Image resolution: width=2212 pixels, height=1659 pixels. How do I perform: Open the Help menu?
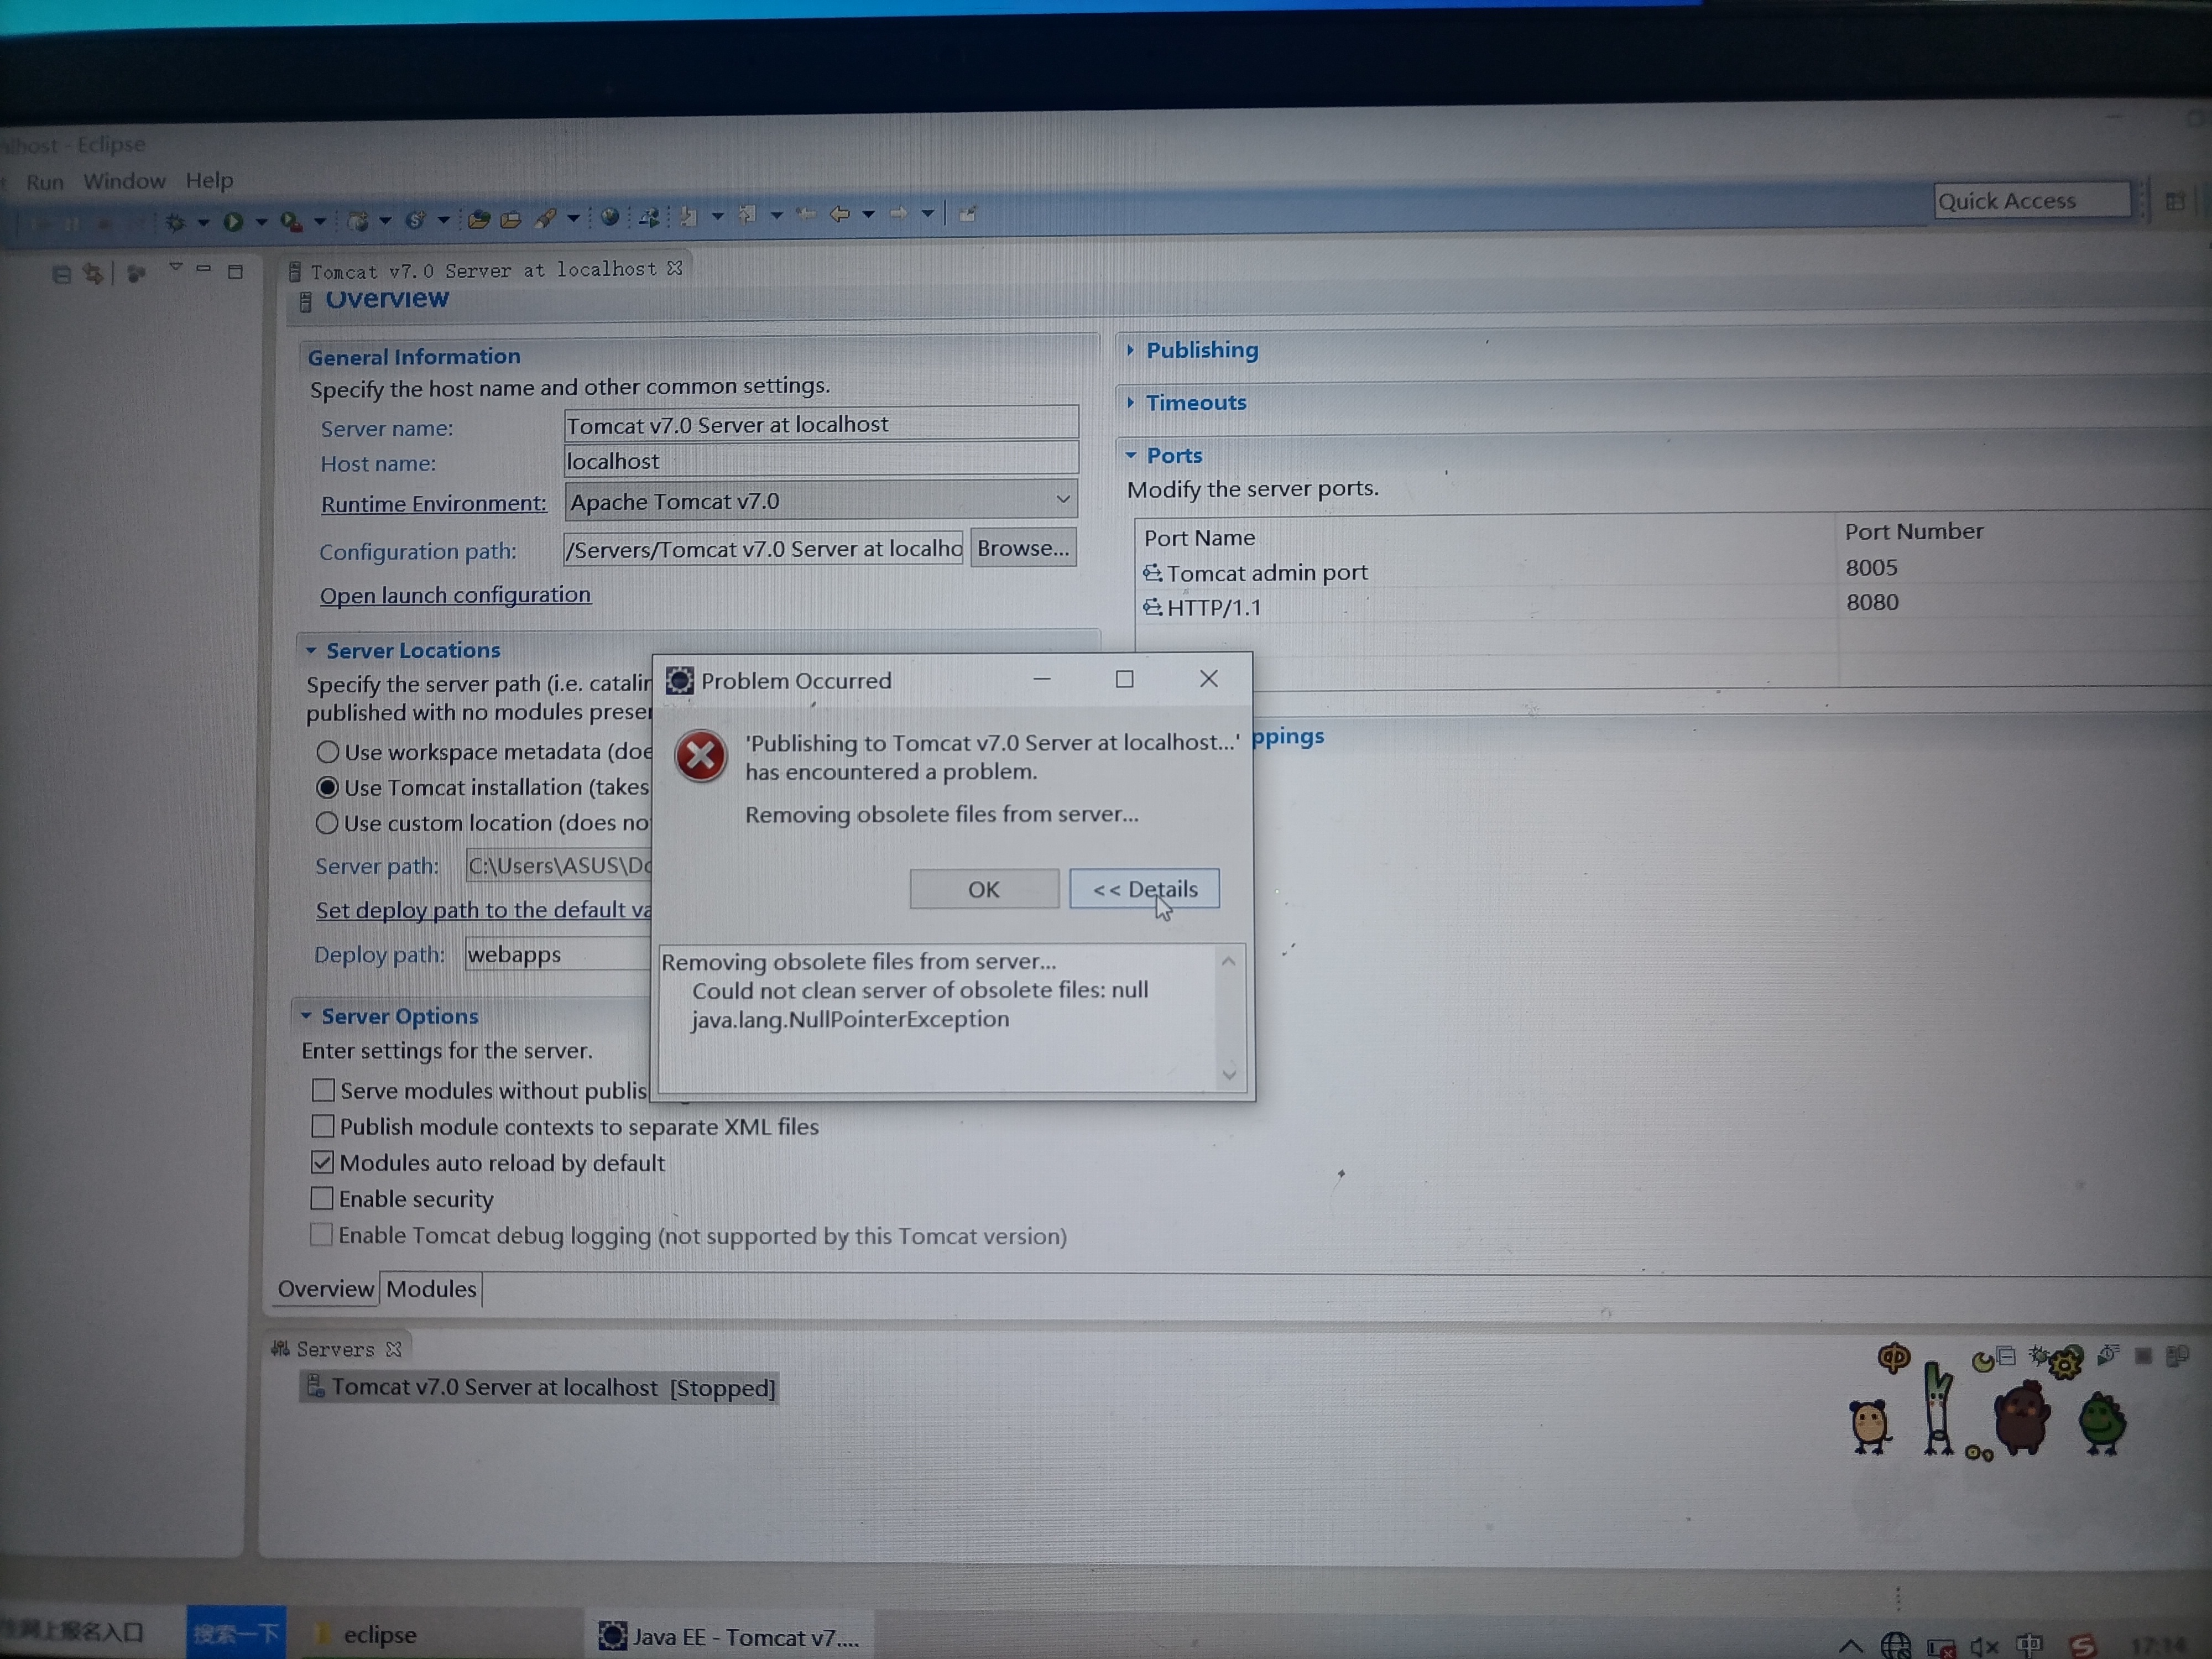coord(209,180)
